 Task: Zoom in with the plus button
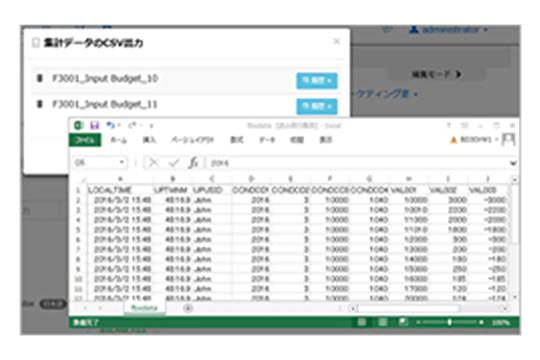pyautogui.click(x=481, y=322)
